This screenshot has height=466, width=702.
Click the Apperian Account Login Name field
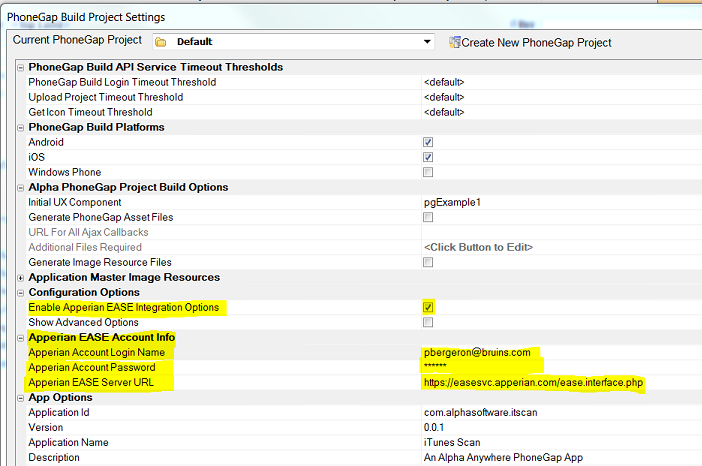561,352
